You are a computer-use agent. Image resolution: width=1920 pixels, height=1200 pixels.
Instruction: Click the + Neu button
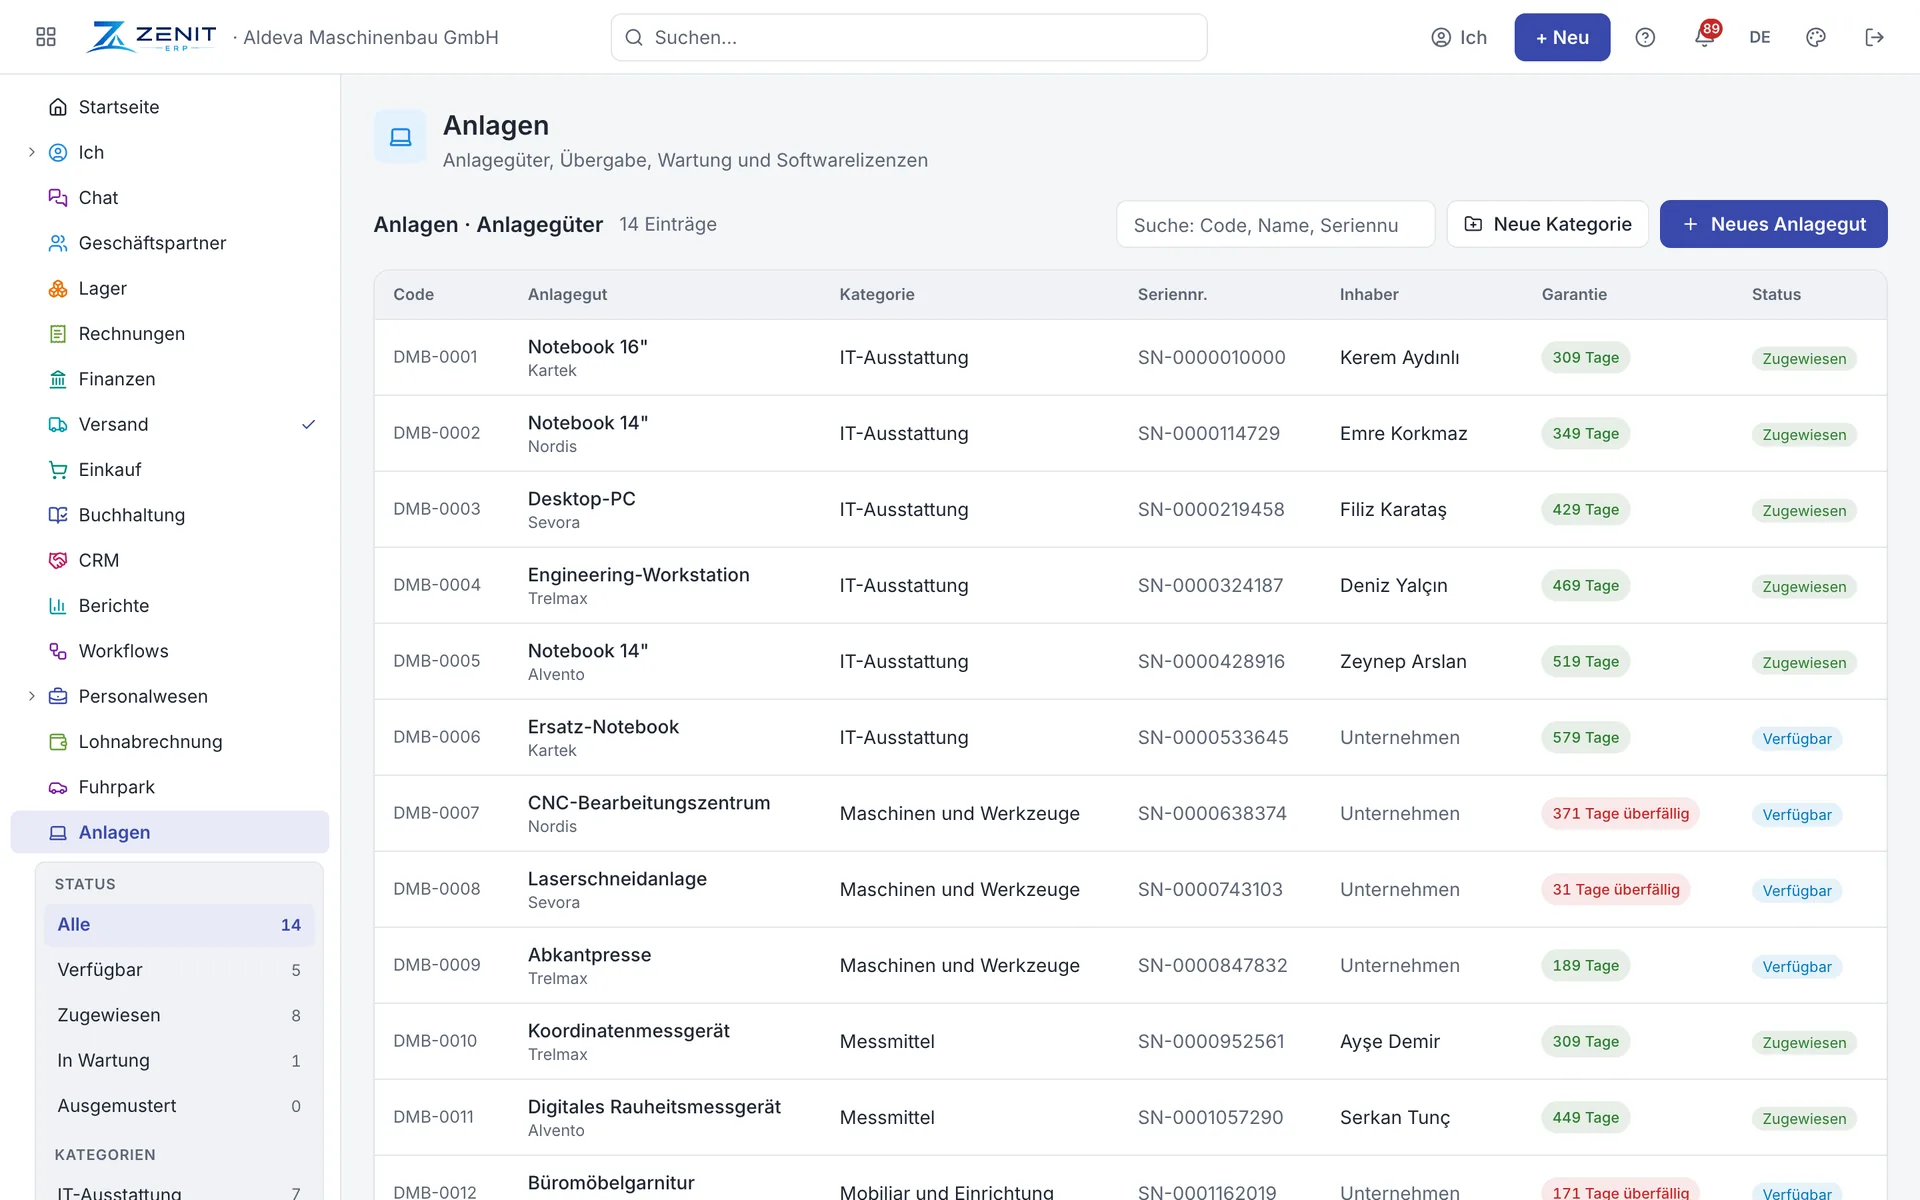point(1562,37)
